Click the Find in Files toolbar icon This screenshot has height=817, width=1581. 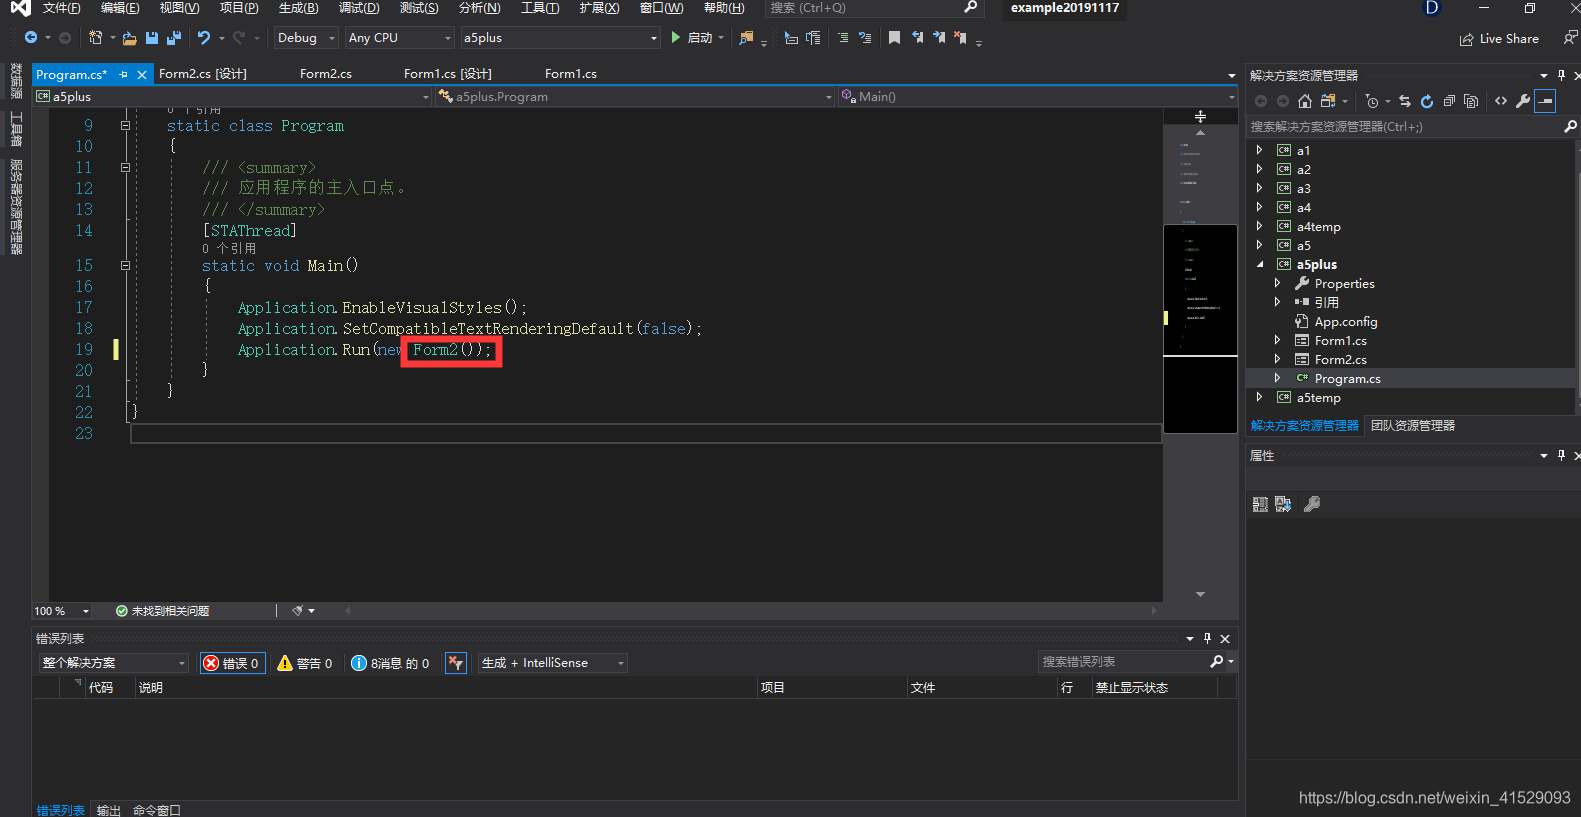746,38
